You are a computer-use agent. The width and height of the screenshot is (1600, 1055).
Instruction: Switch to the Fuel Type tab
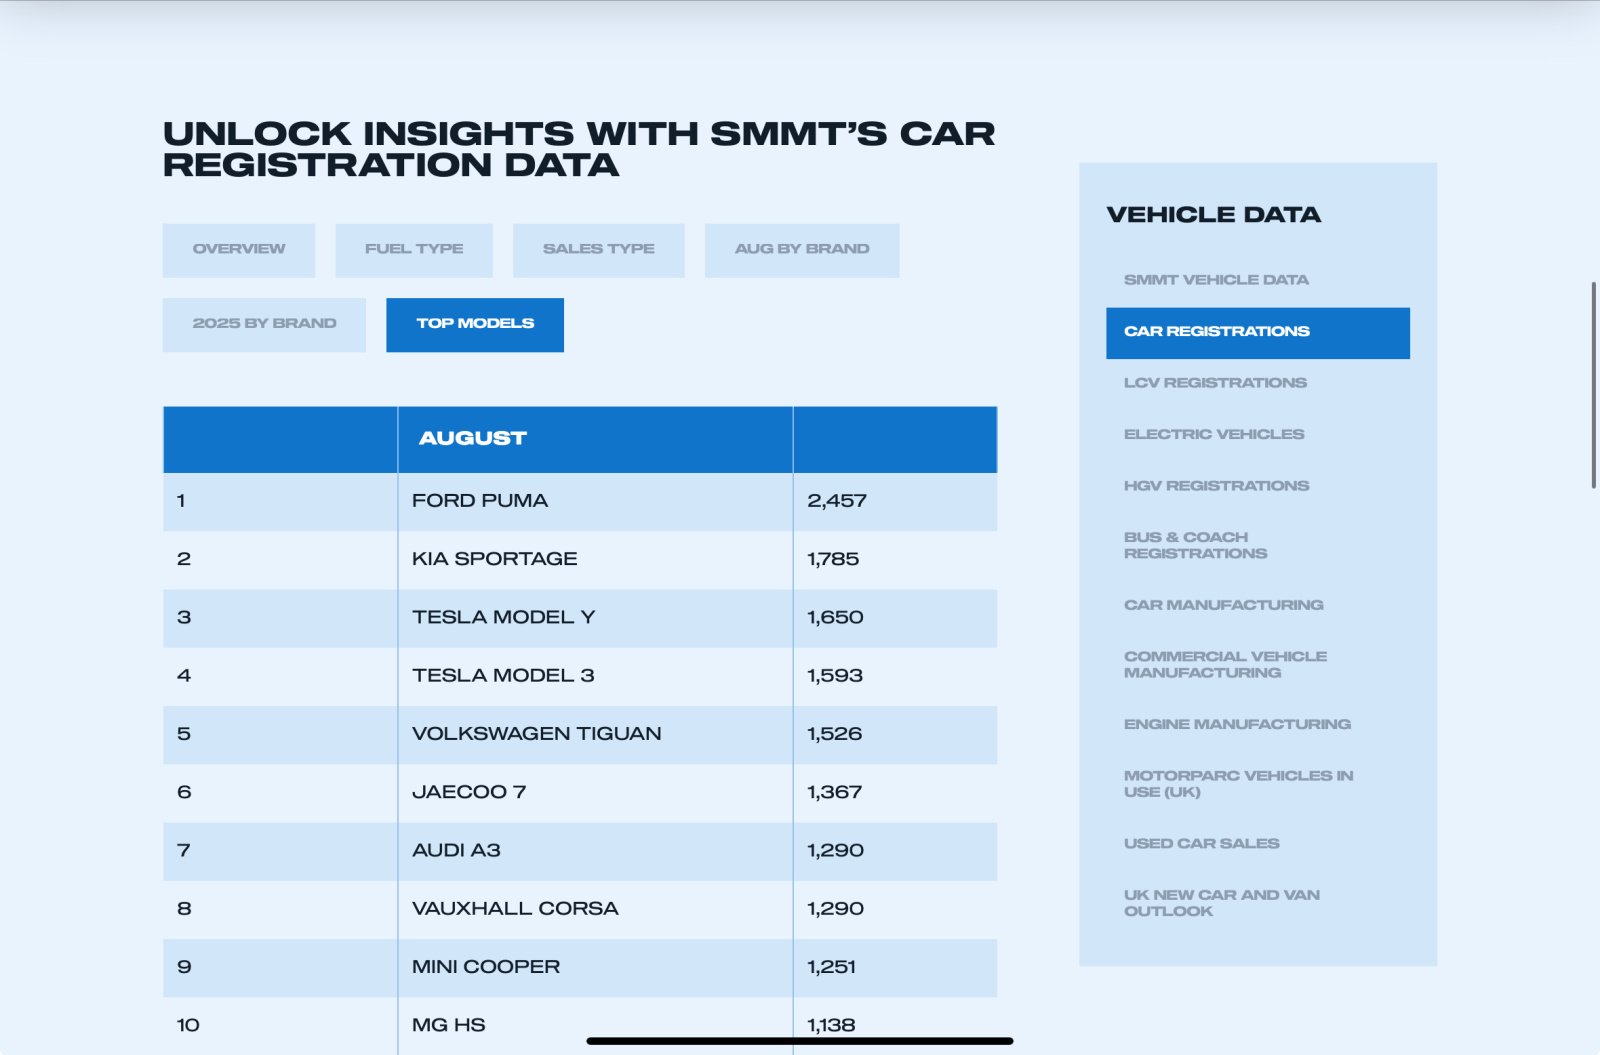[x=414, y=250]
